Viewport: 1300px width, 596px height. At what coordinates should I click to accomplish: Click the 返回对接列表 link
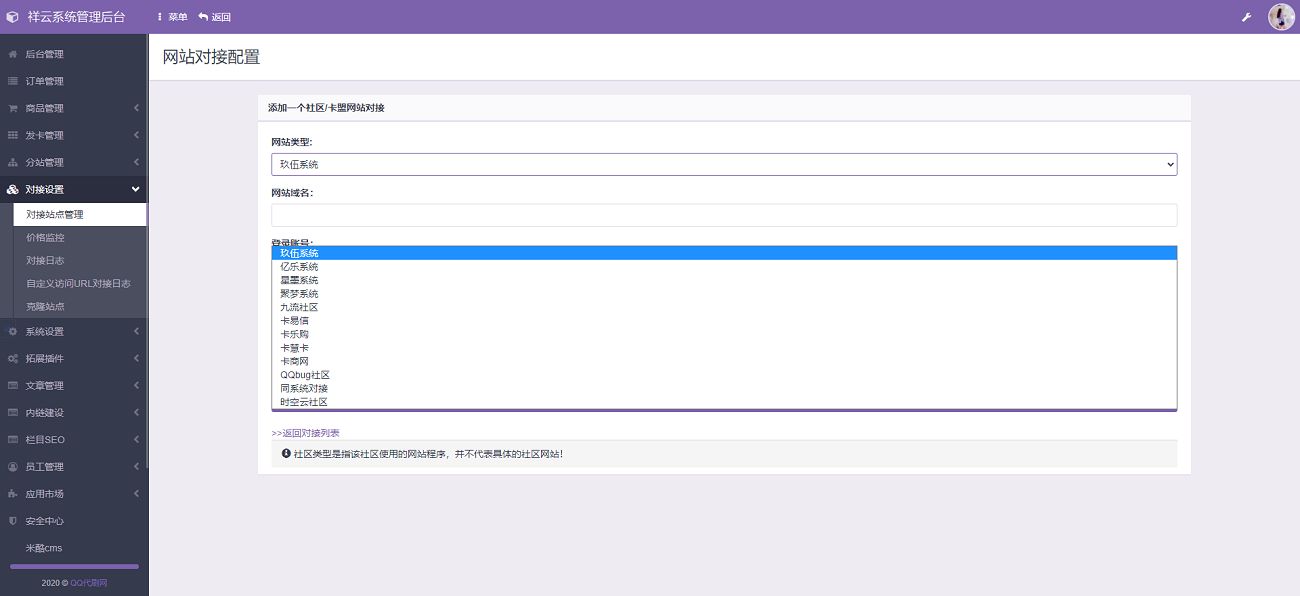[x=305, y=433]
